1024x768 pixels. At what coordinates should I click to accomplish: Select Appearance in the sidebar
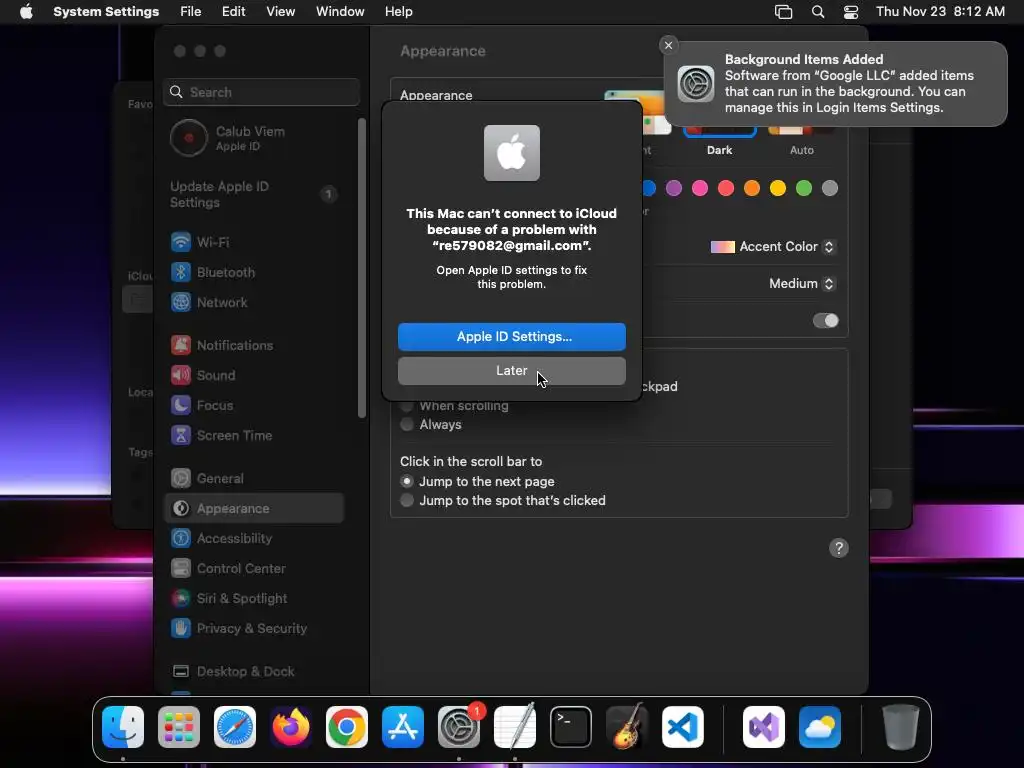pyautogui.click(x=254, y=509)
